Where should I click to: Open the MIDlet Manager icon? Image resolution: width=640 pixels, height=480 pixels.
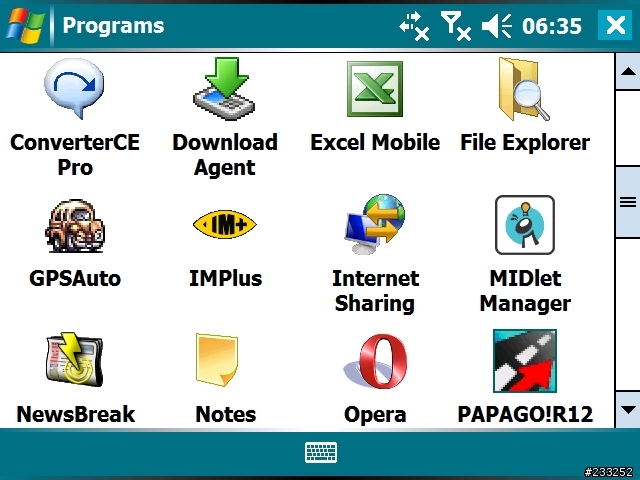(x=525, y=225)
